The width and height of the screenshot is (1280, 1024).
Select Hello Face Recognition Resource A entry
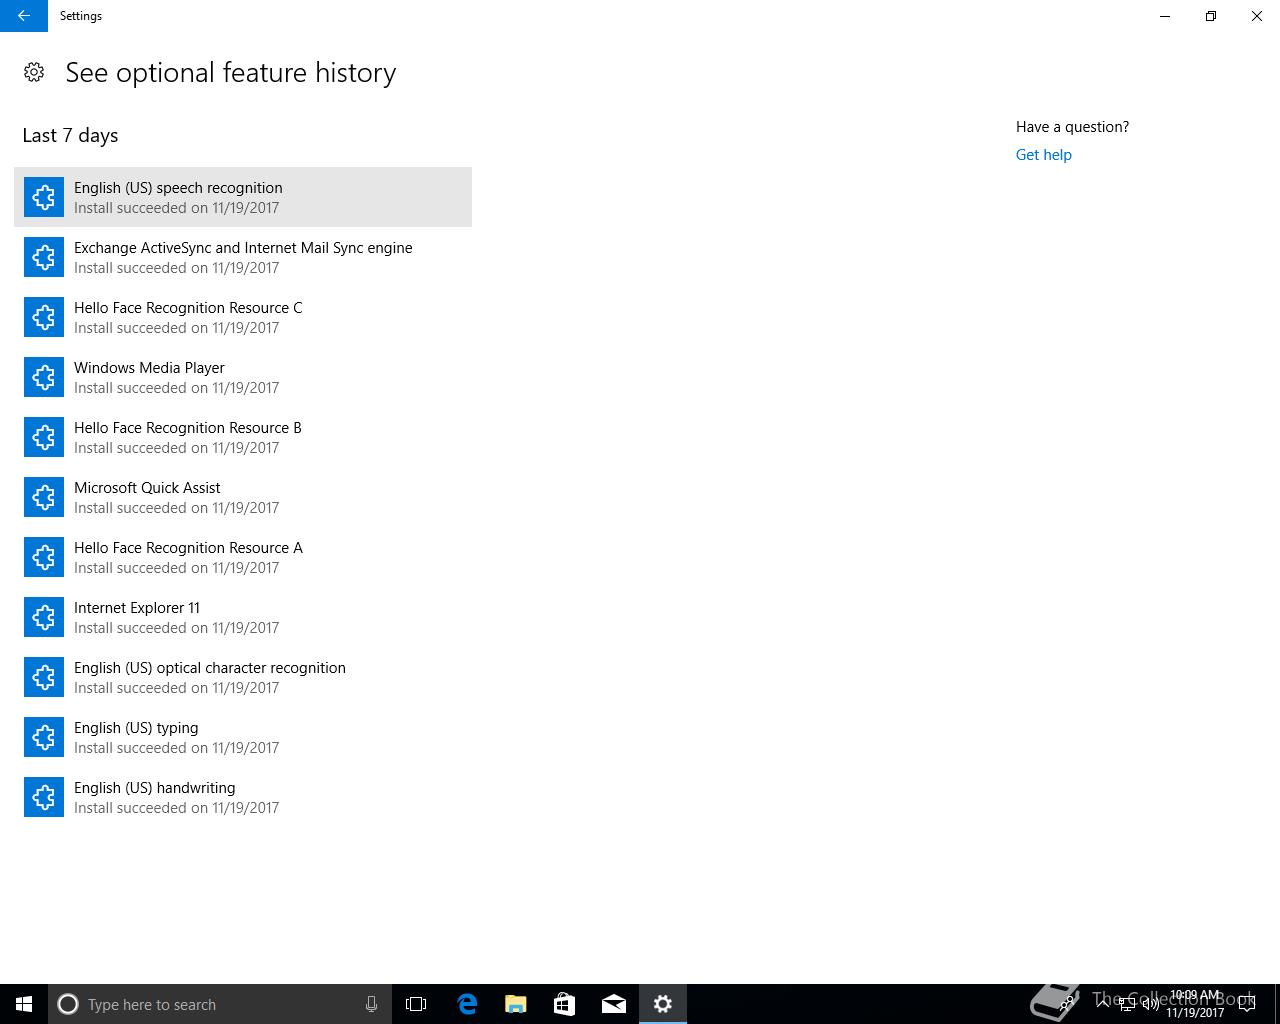pos(243,557)
